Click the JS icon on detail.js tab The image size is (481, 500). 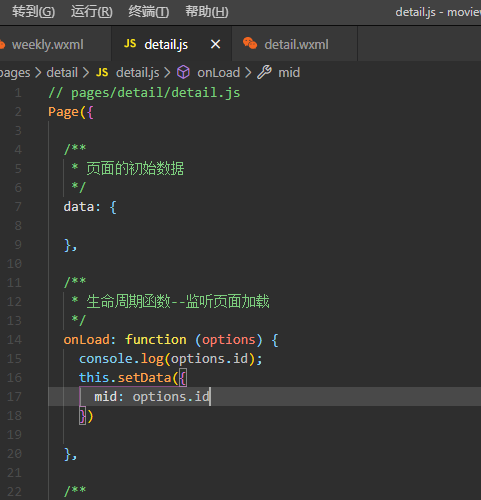coord(130,44)
